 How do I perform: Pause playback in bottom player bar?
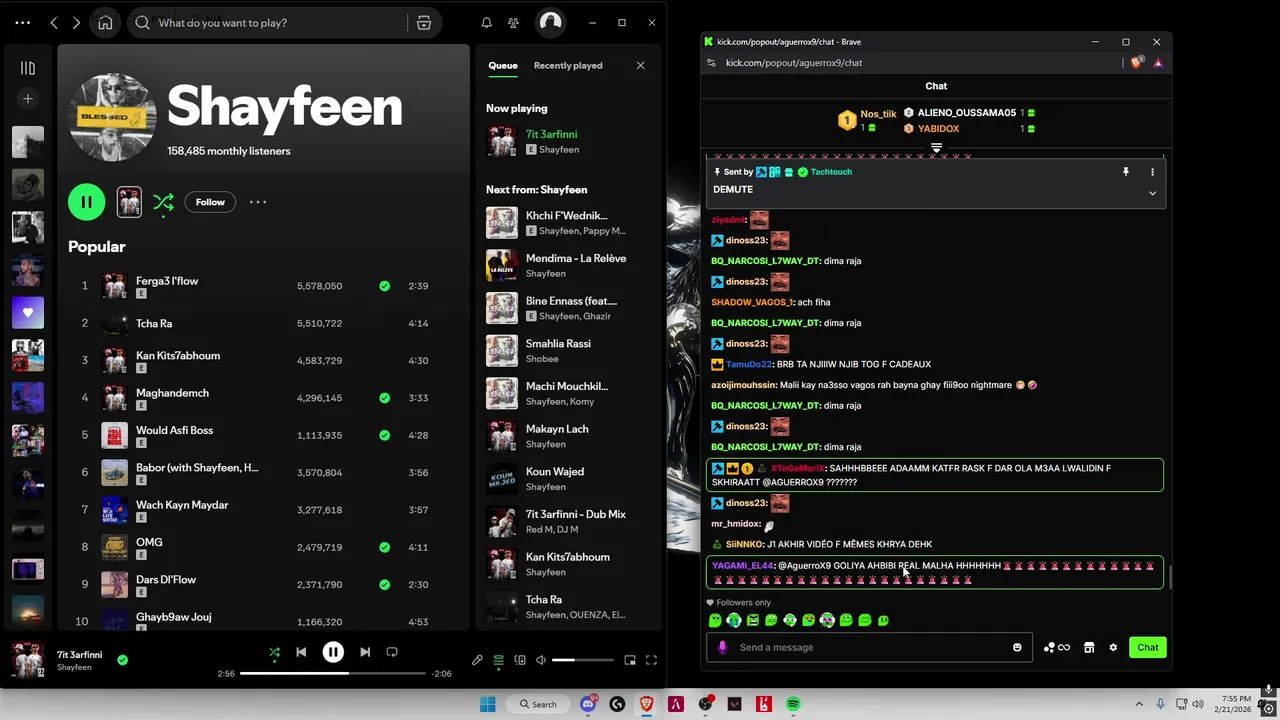333,652
